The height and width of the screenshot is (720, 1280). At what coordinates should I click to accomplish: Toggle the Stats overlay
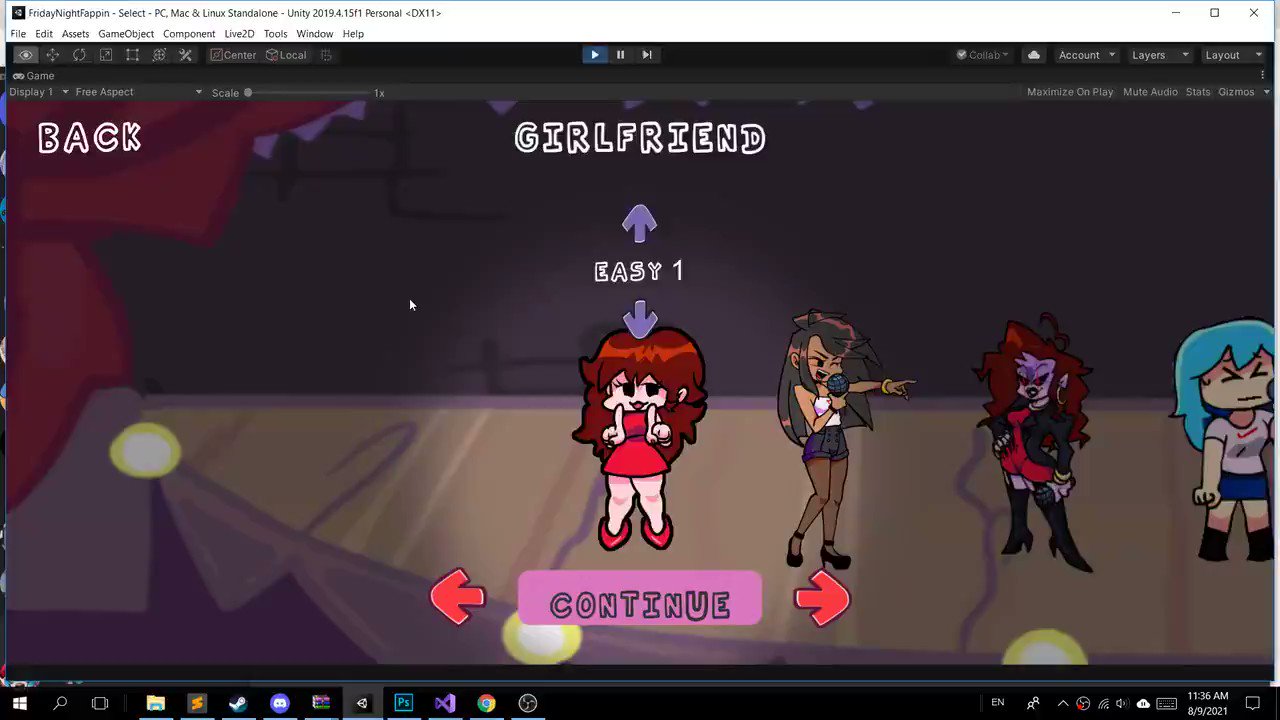tap(1198, 92)
